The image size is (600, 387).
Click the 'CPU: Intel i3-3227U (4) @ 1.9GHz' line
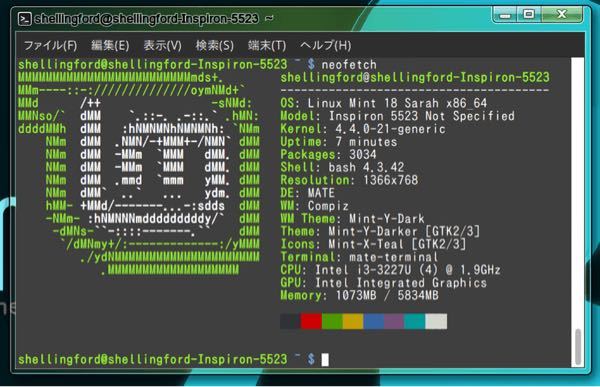click(391, 270)
